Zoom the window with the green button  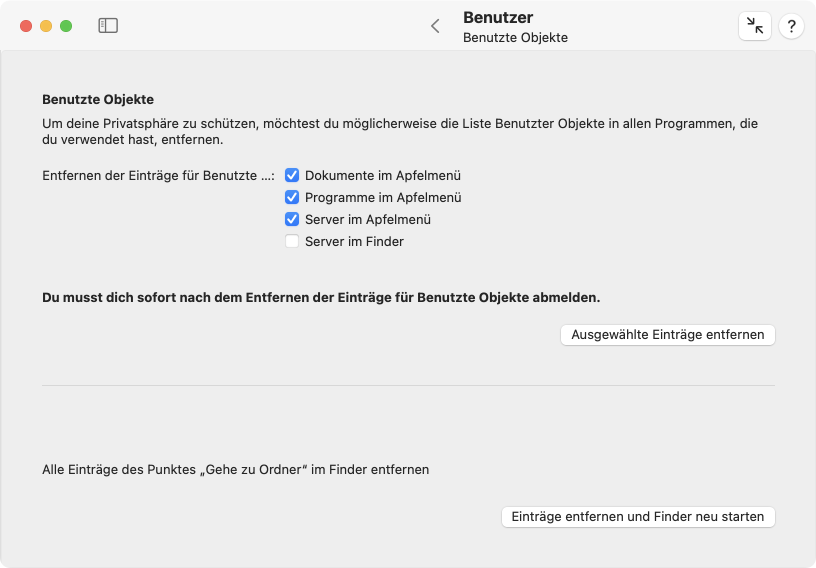pyautogui.click(x=66, y=26)
